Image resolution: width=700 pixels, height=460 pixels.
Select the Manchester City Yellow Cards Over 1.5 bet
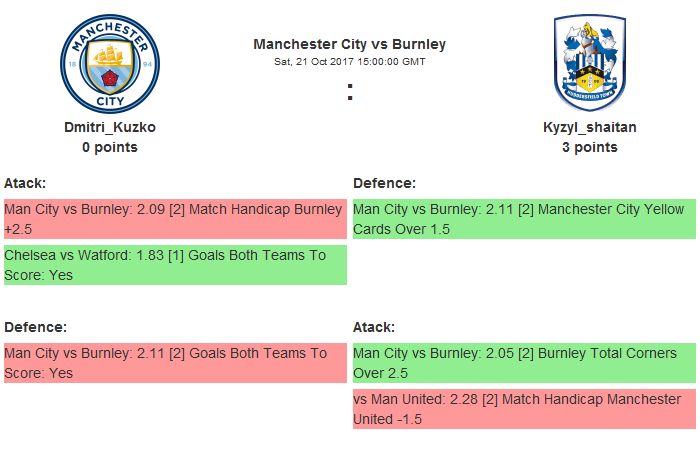[524, 219]
